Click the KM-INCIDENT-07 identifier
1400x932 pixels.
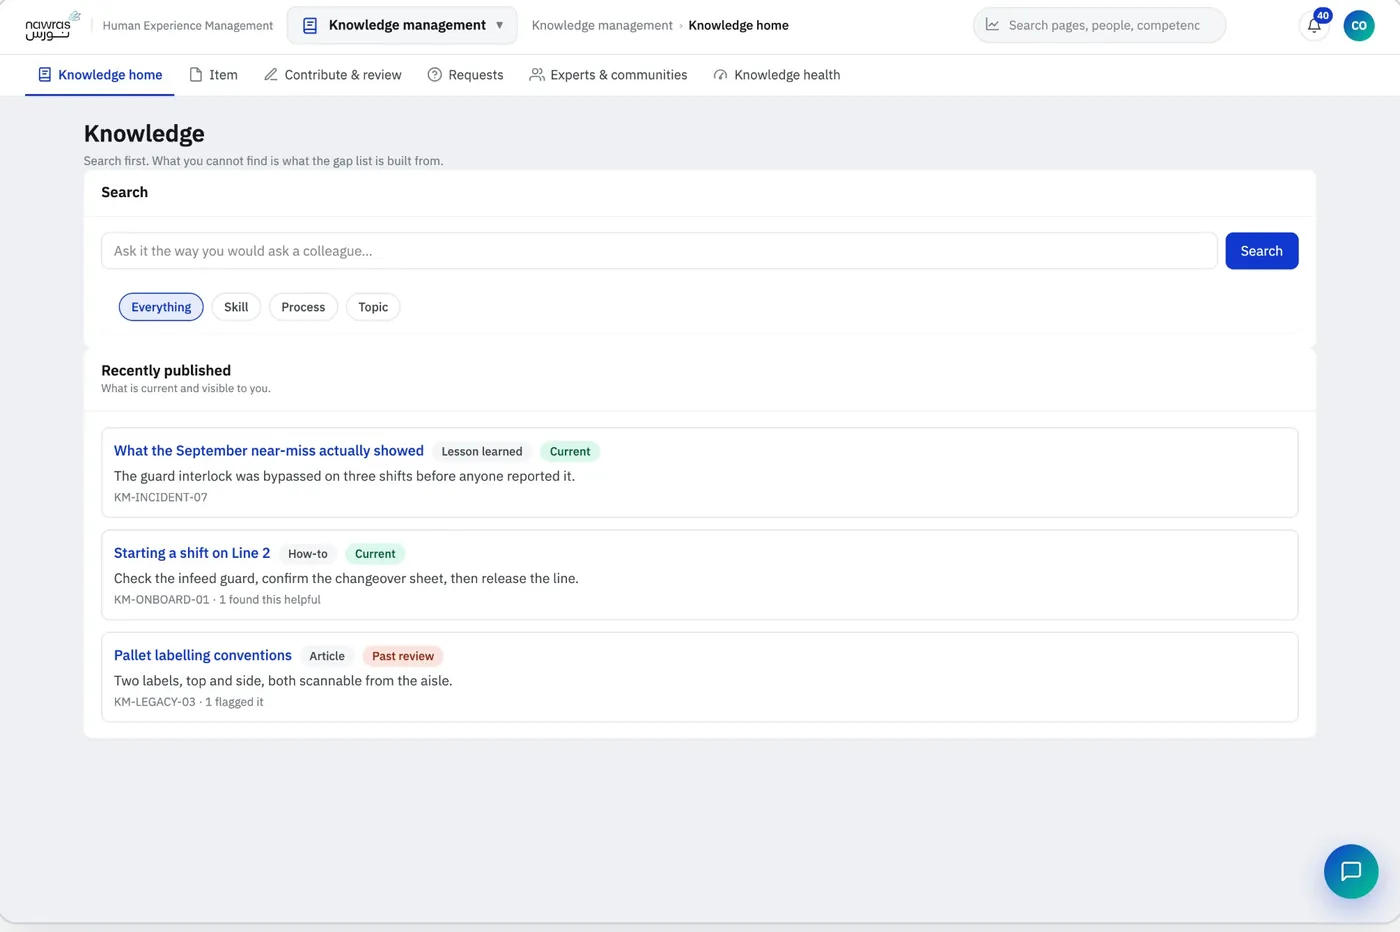[x=161, y=497]
